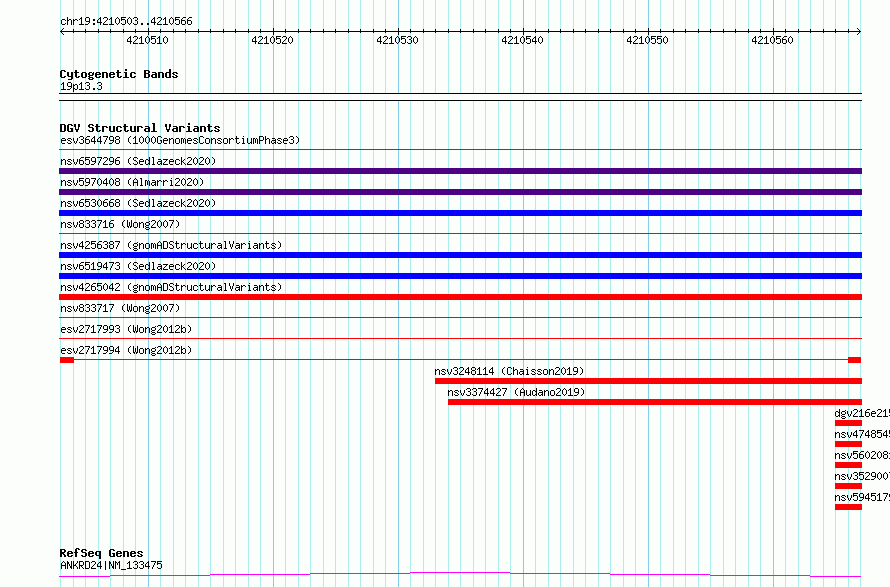
Task: Open the nsv833716 (Wong2007) label
Action: click(x=120, y=224)
